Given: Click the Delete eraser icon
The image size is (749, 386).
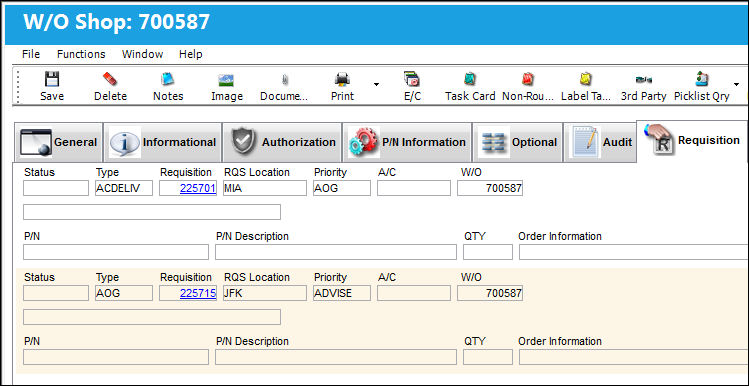Looking at the screenshot, I should pyautogui.click(x=110, y=79).
